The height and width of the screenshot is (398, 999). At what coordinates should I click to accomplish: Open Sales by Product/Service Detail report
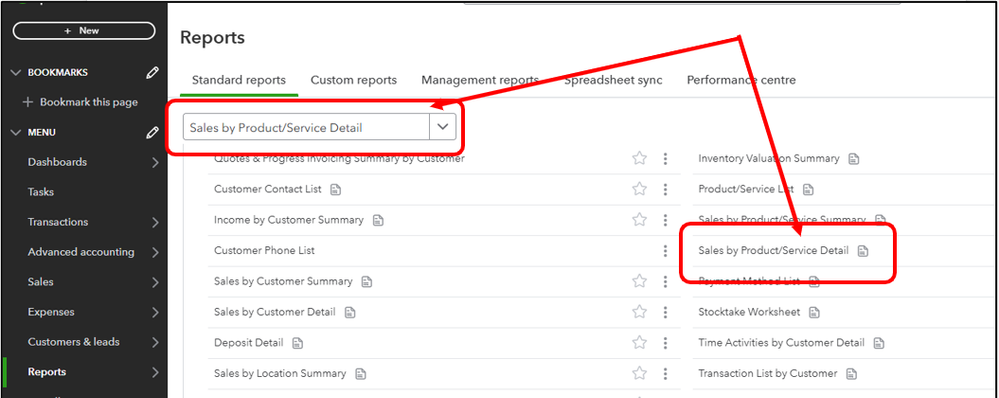click(773, 250)
